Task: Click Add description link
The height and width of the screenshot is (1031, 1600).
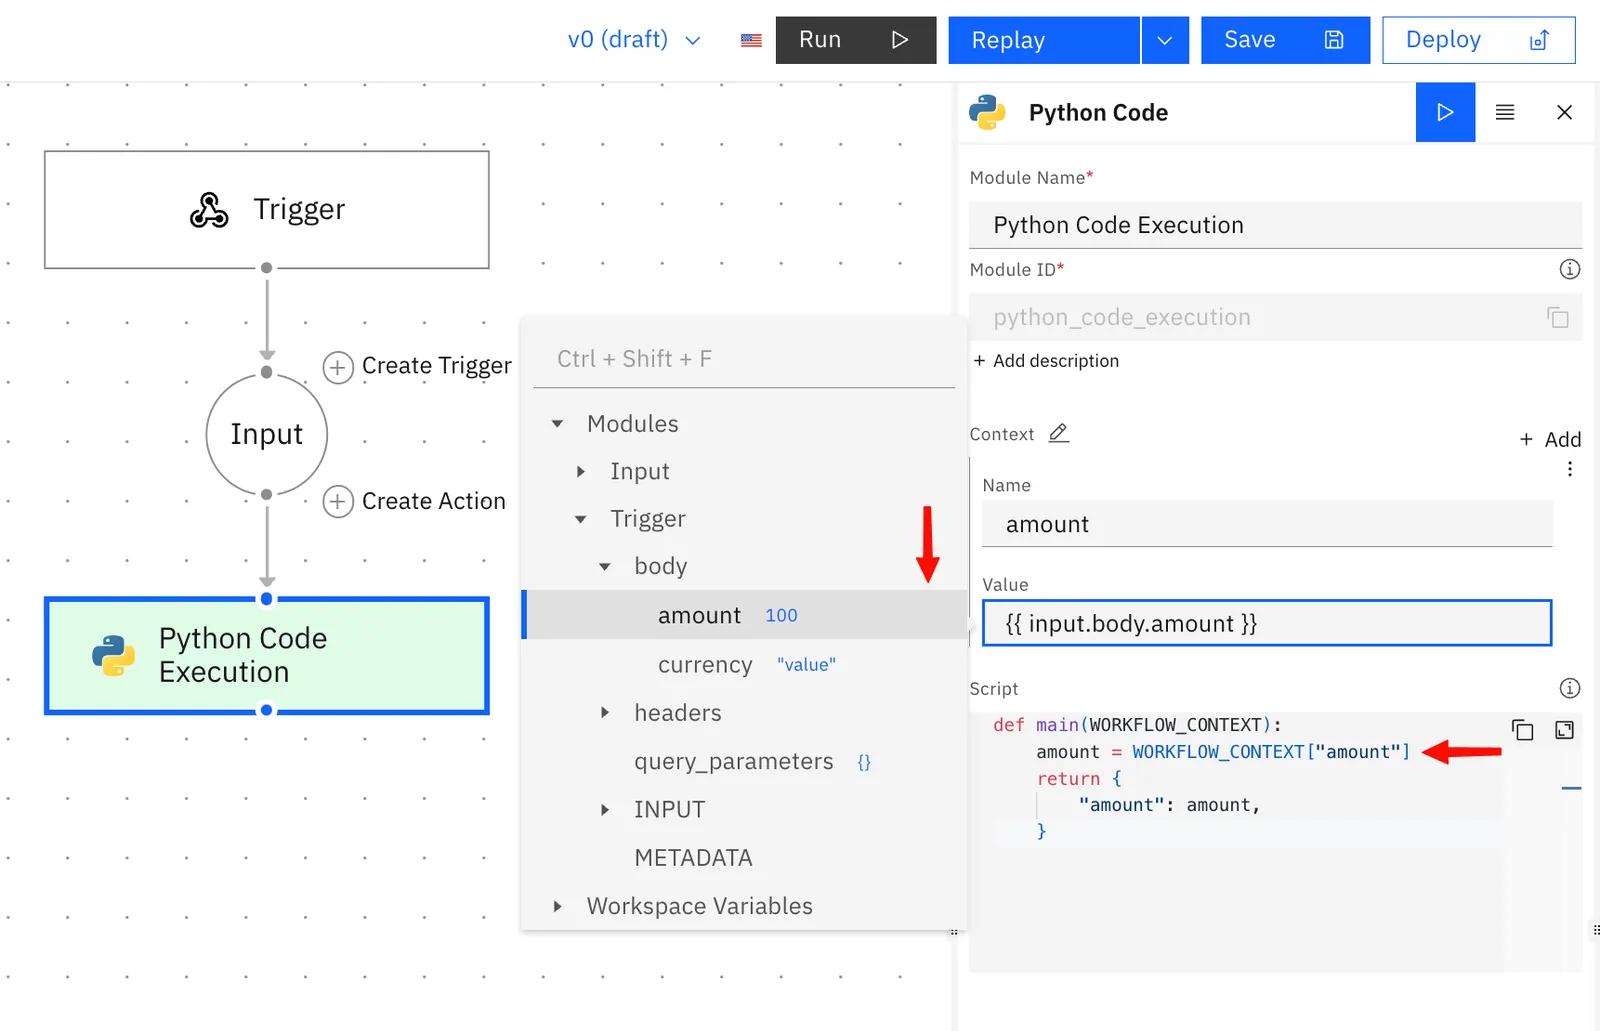Action: (1046, 361)
